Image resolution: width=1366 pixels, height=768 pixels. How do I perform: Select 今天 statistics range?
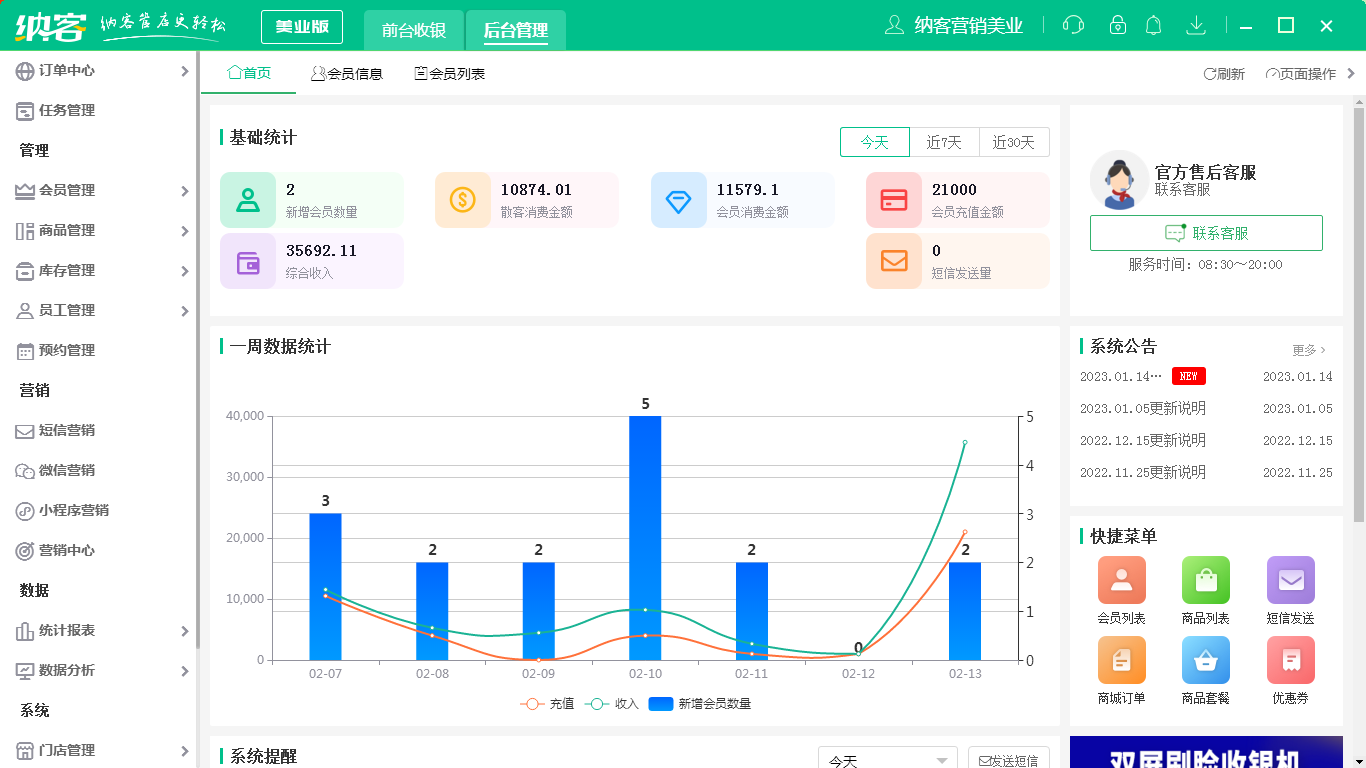[x=875, y=143]
